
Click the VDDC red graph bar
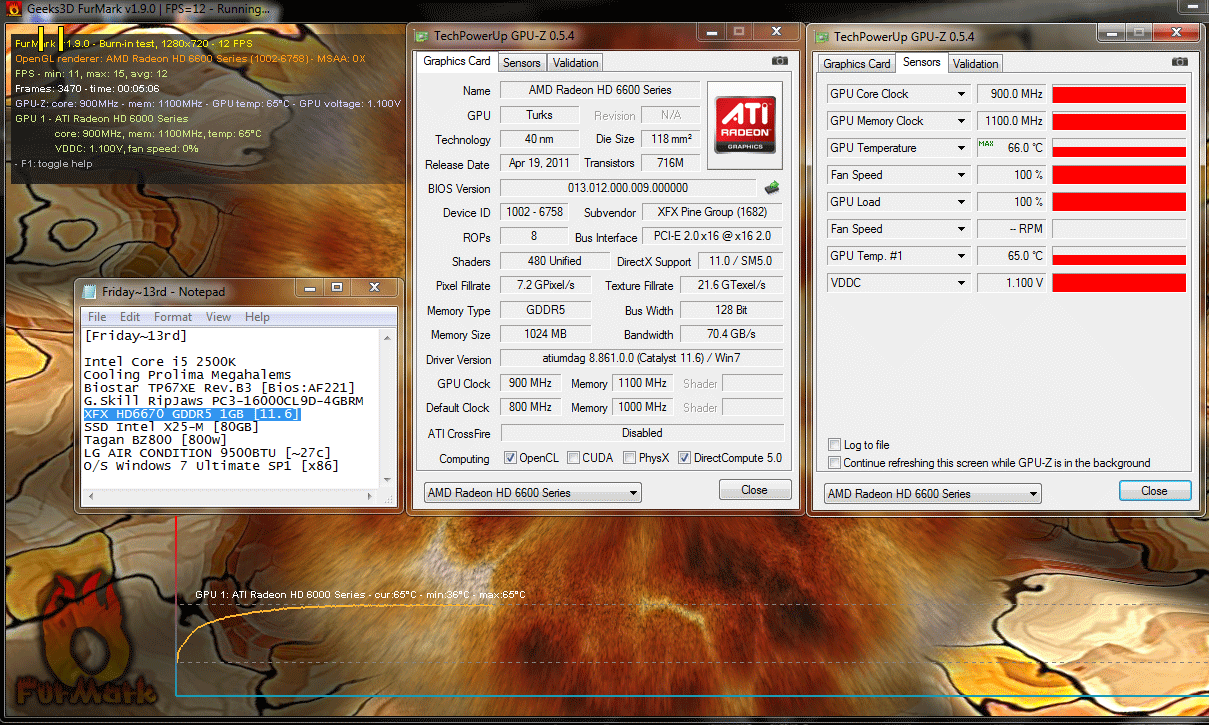point(1119,283)
